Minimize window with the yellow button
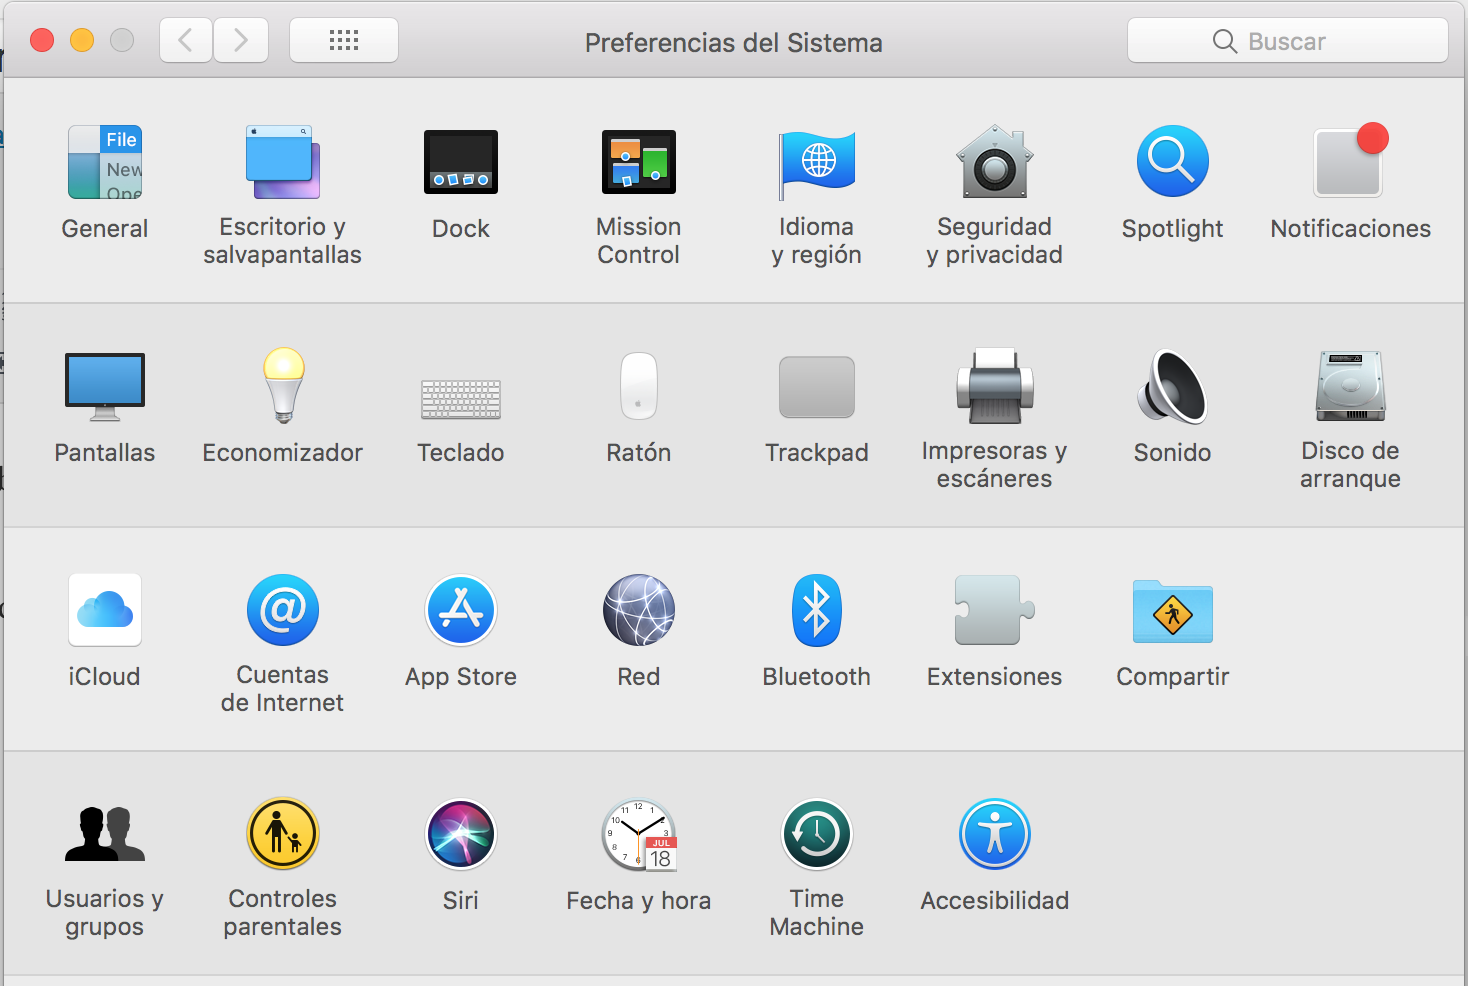Image resolution: width=1468 pixels, height=986 pixels. coord(82,40)
